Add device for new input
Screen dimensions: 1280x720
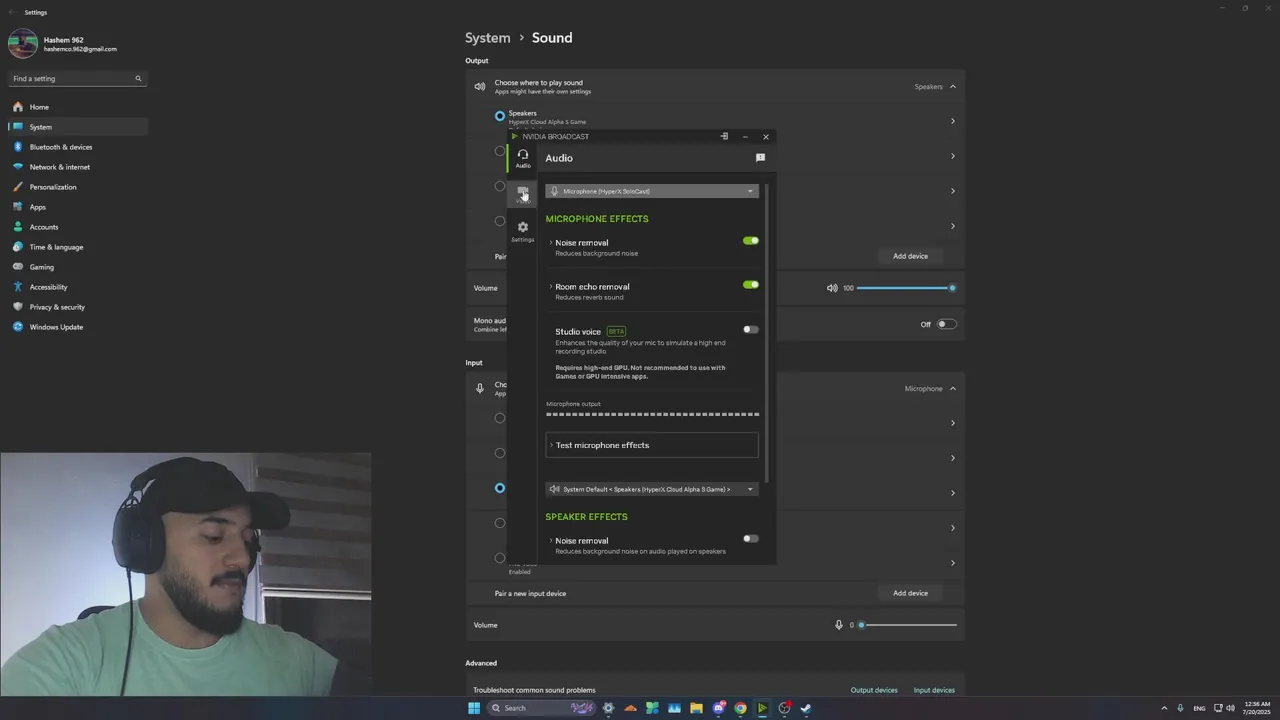point(910,593)
